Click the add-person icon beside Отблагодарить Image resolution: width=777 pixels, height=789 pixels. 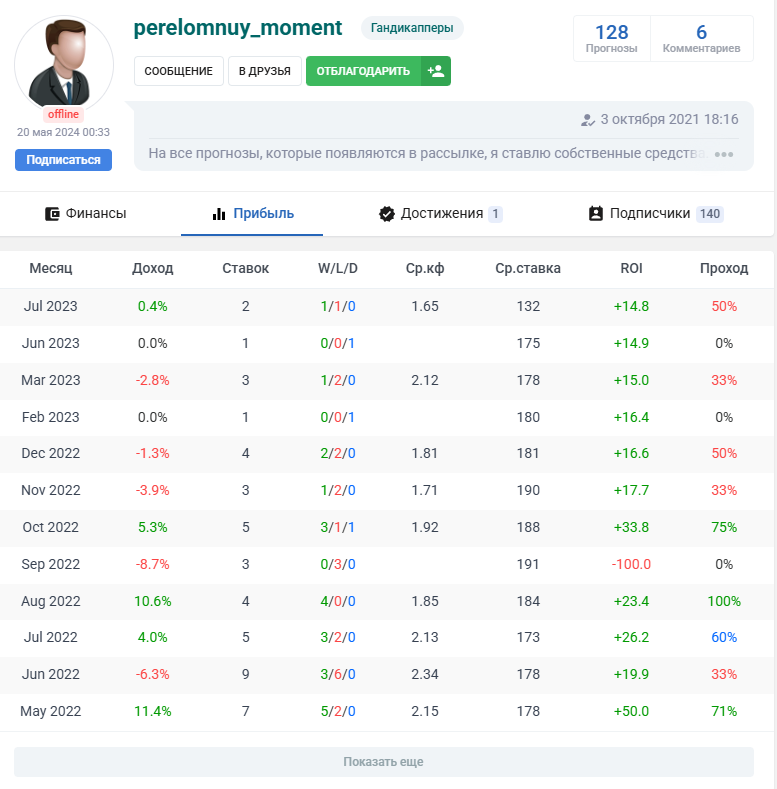(436, 71)
